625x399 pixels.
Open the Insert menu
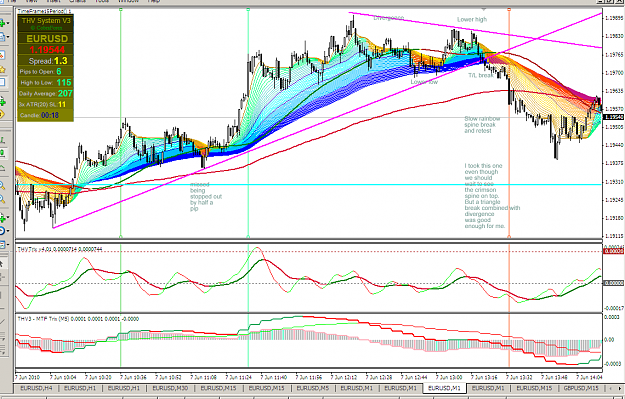pyautogui.click(x=53, y=1)
